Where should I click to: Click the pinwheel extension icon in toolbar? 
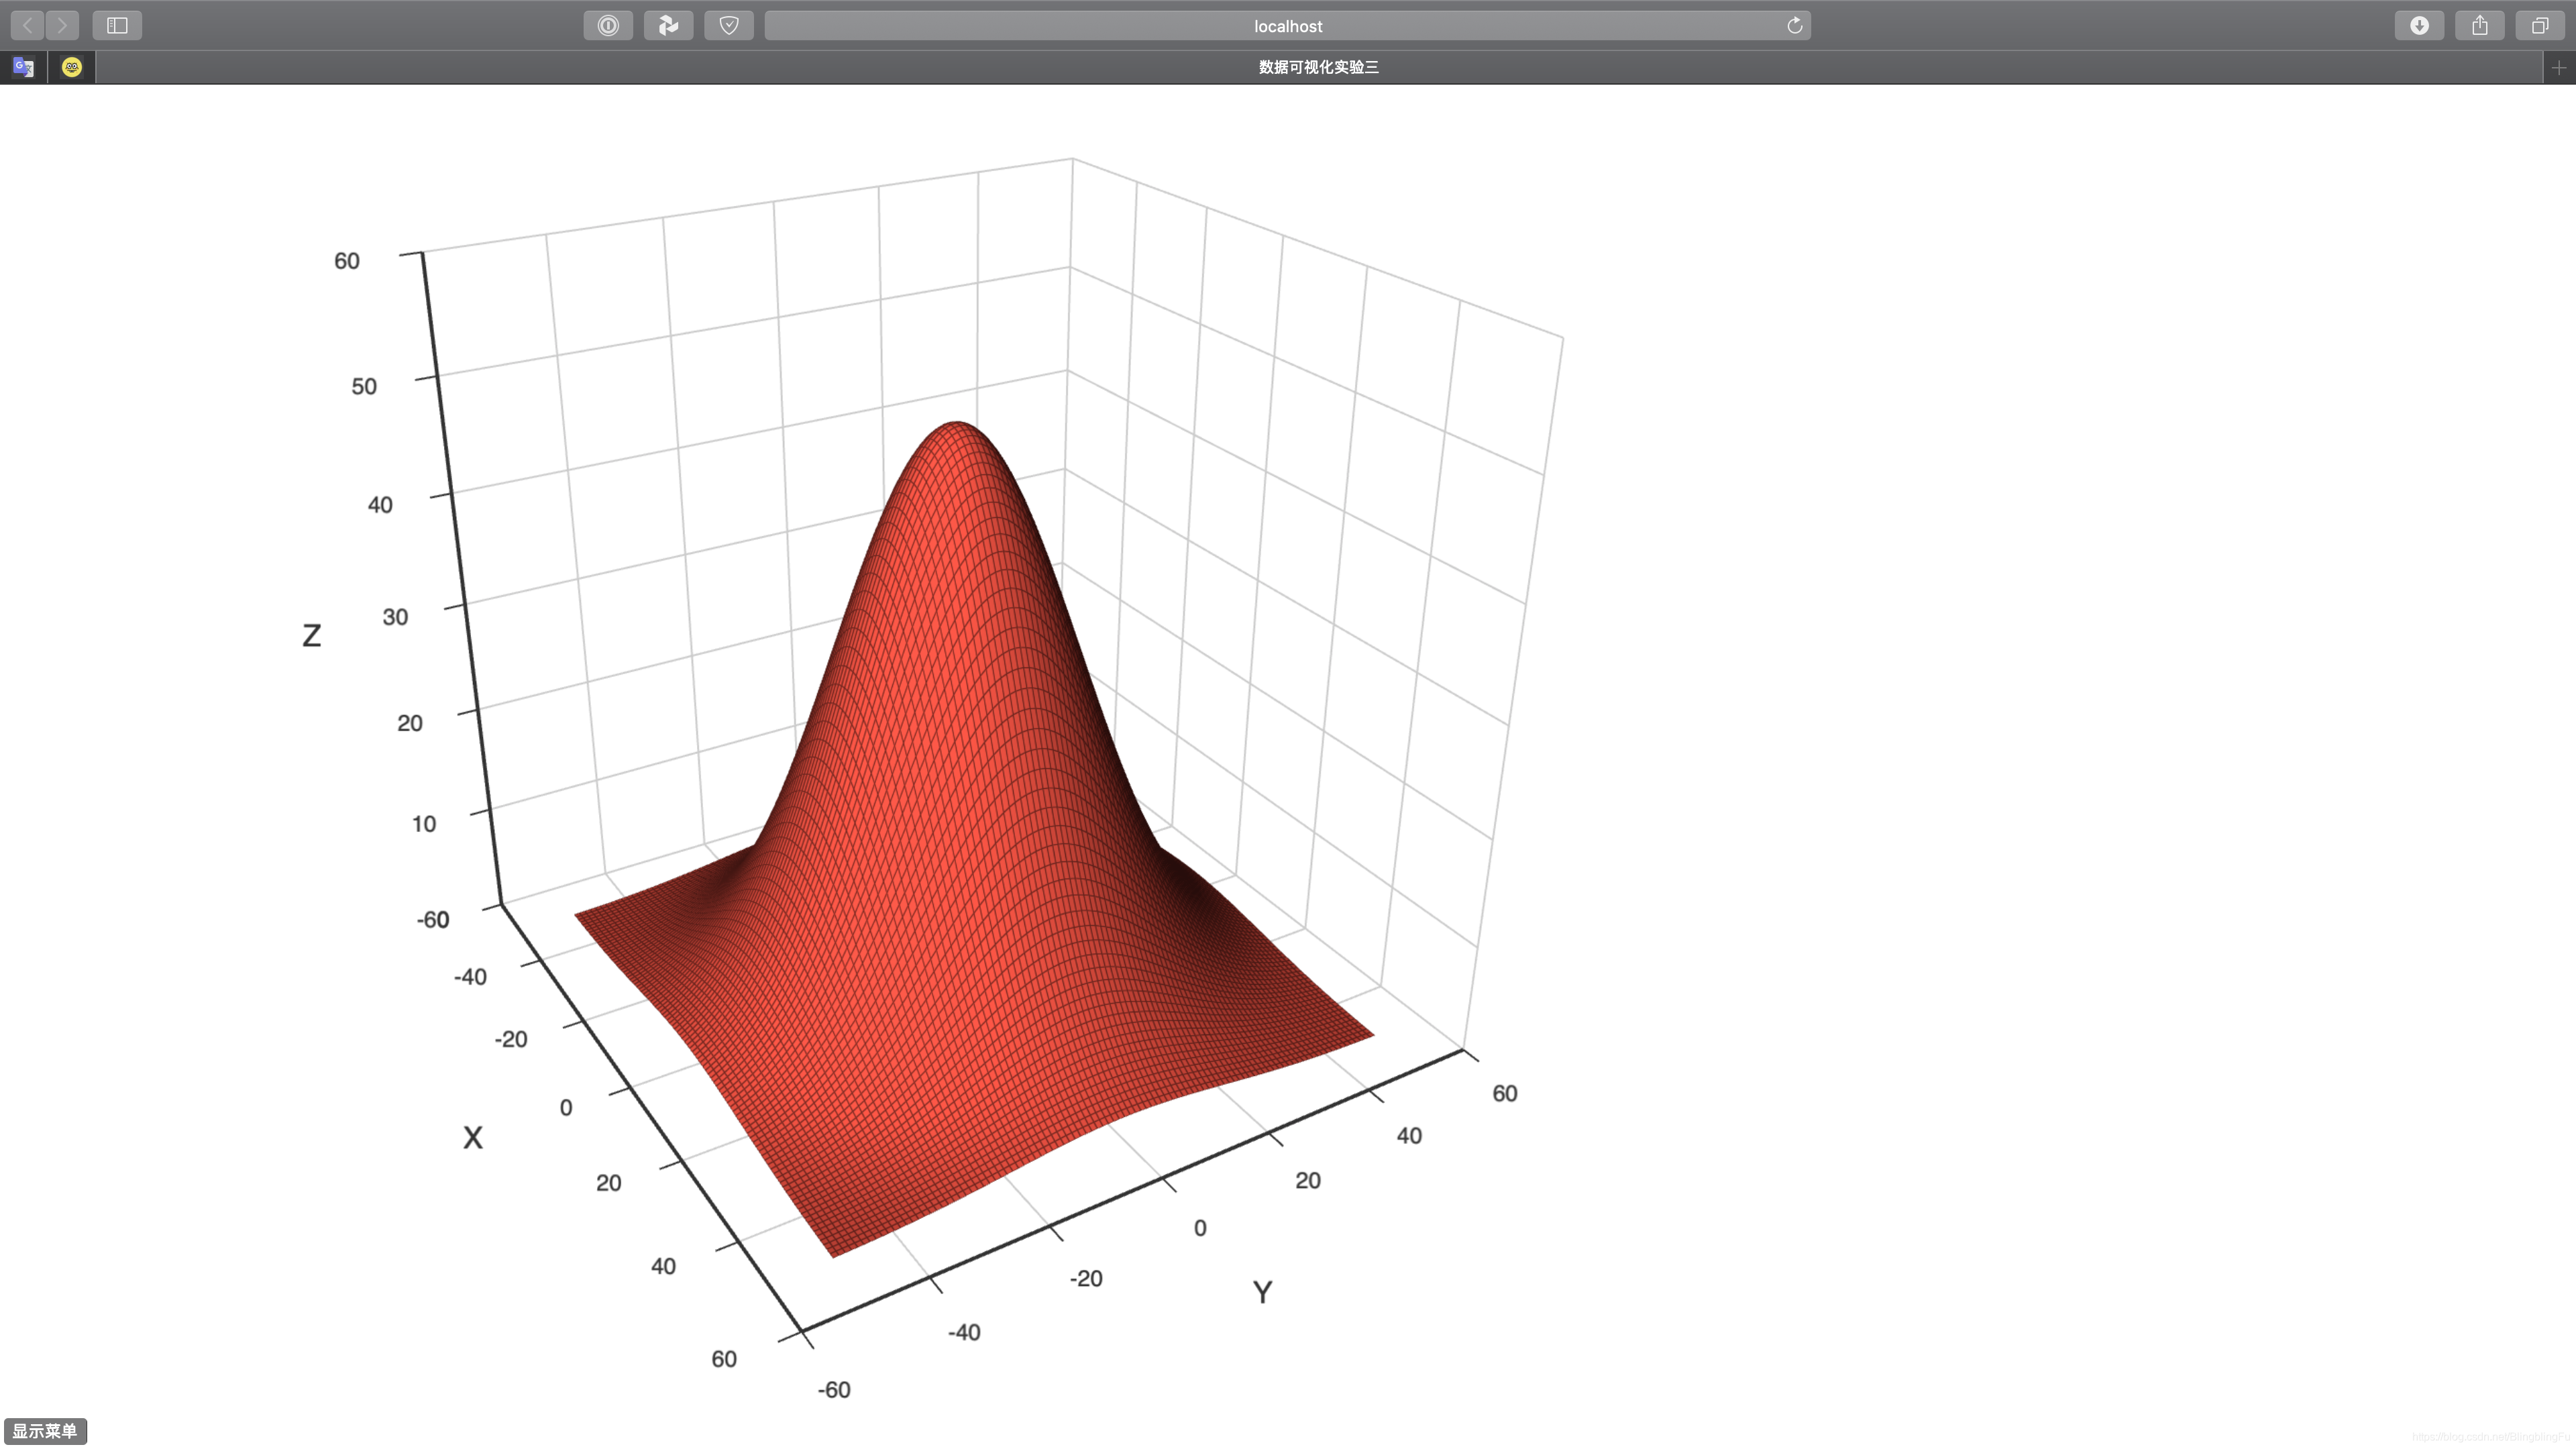[x=668, y=25]
